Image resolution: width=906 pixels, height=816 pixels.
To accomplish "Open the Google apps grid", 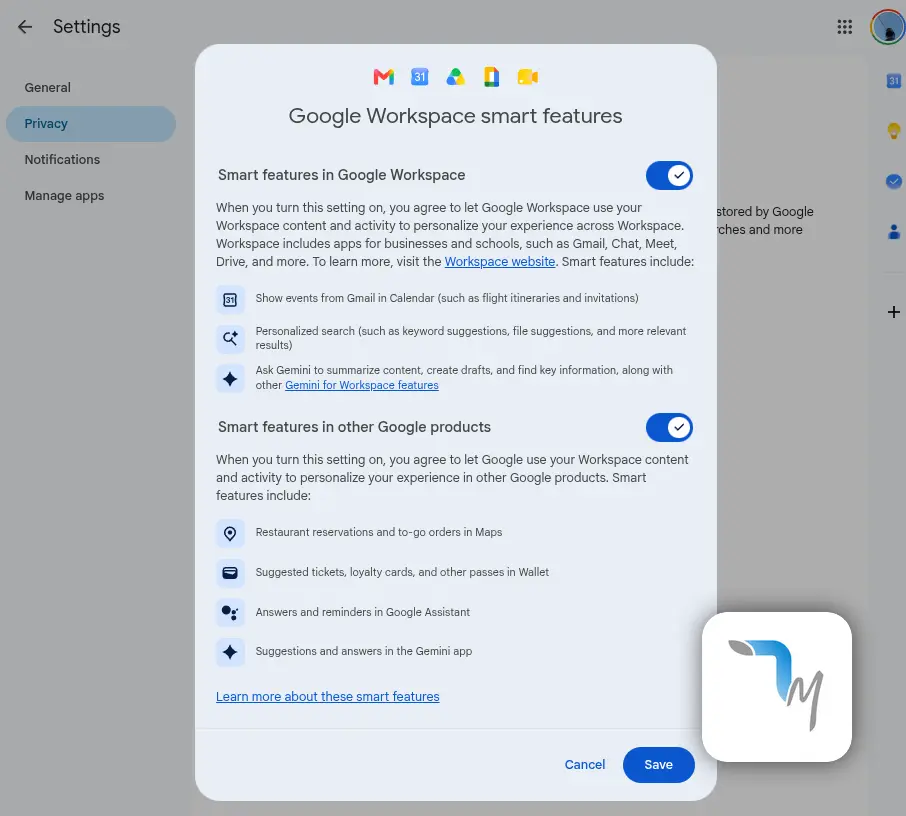I will pos(844,27).
